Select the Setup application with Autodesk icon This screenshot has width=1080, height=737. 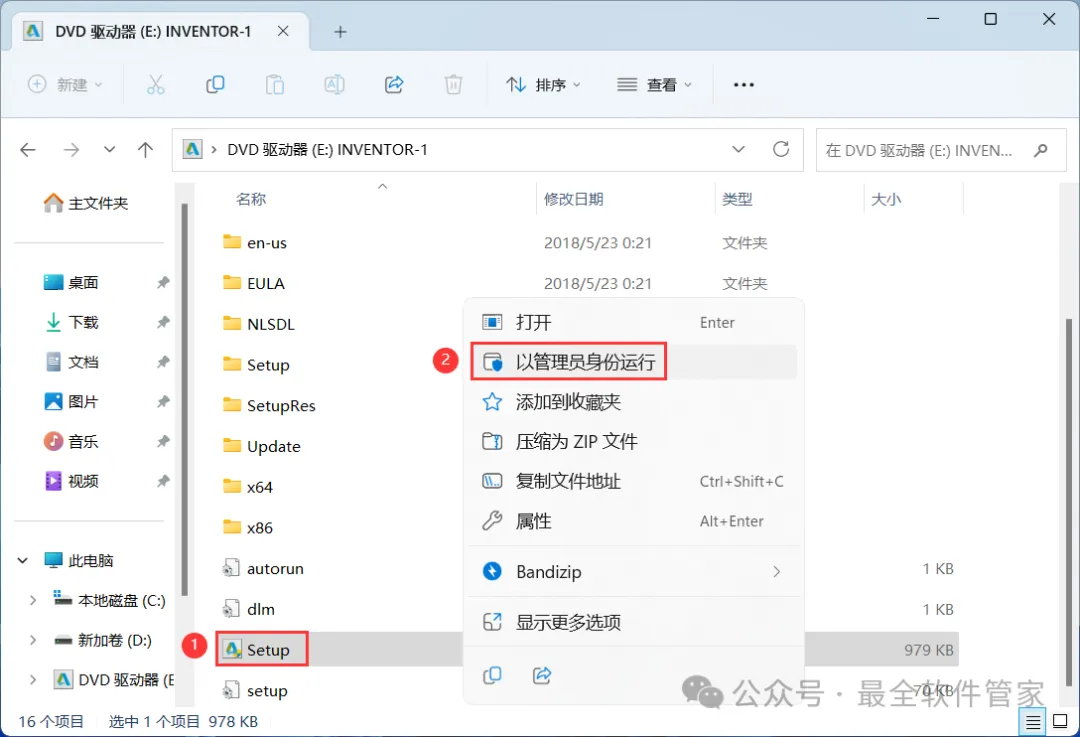click(x=262, y=650)
